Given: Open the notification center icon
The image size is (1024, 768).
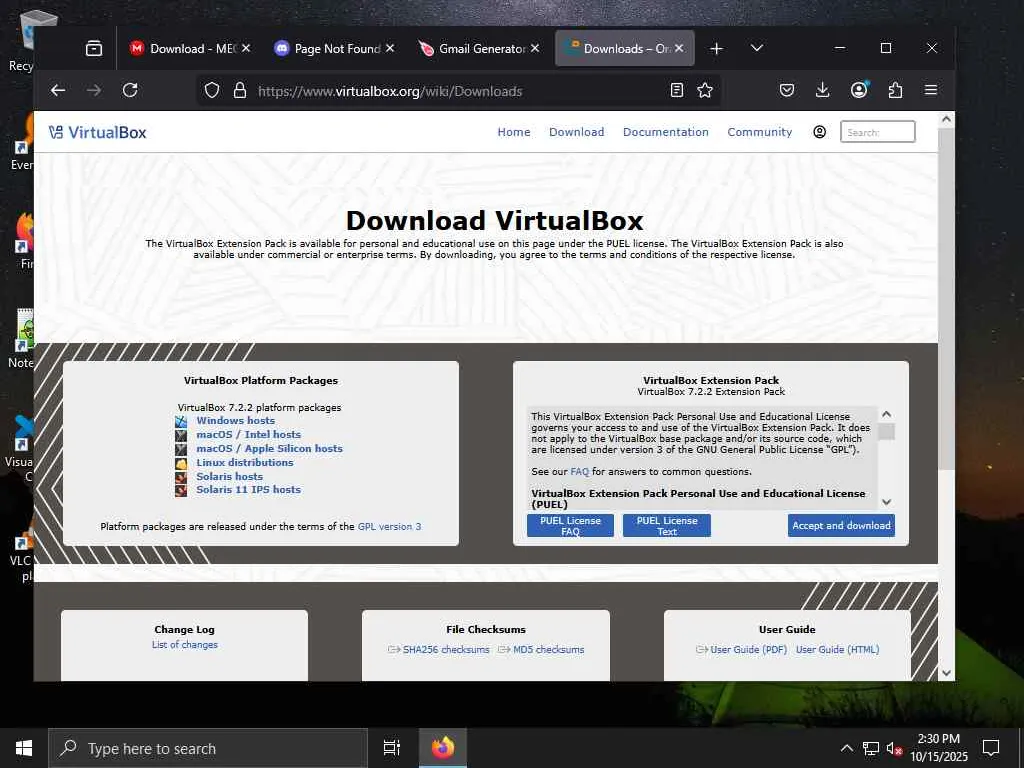Looking at the screenshot, I should (991, 748).
